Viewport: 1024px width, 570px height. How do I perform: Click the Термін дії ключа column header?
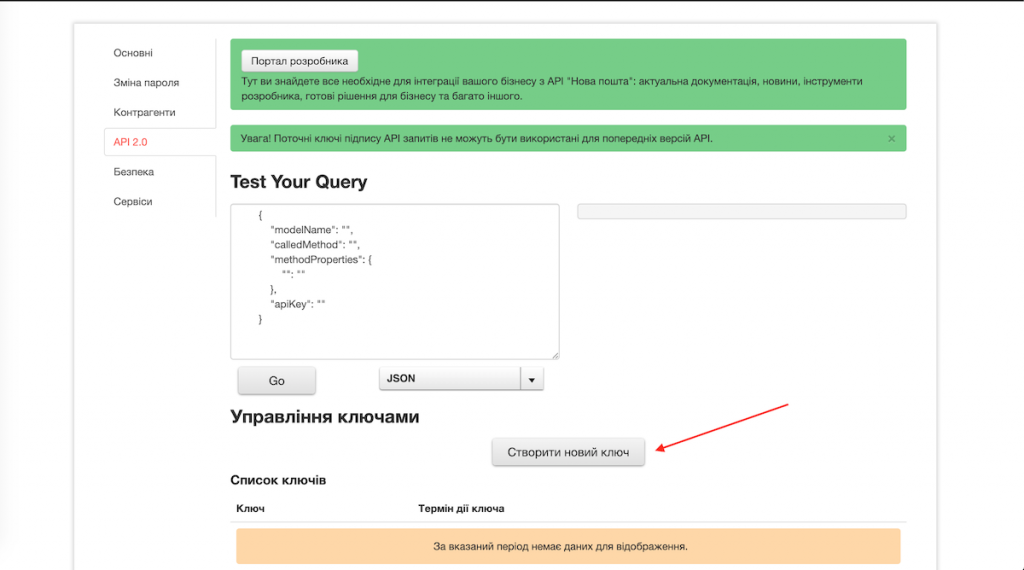[x=461, y=508]
